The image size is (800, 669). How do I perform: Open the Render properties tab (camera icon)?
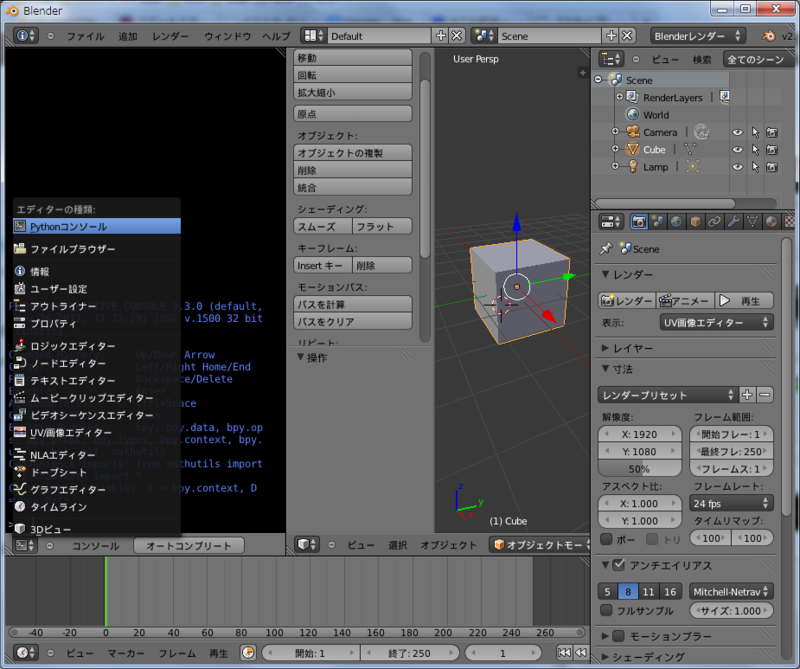639,222
